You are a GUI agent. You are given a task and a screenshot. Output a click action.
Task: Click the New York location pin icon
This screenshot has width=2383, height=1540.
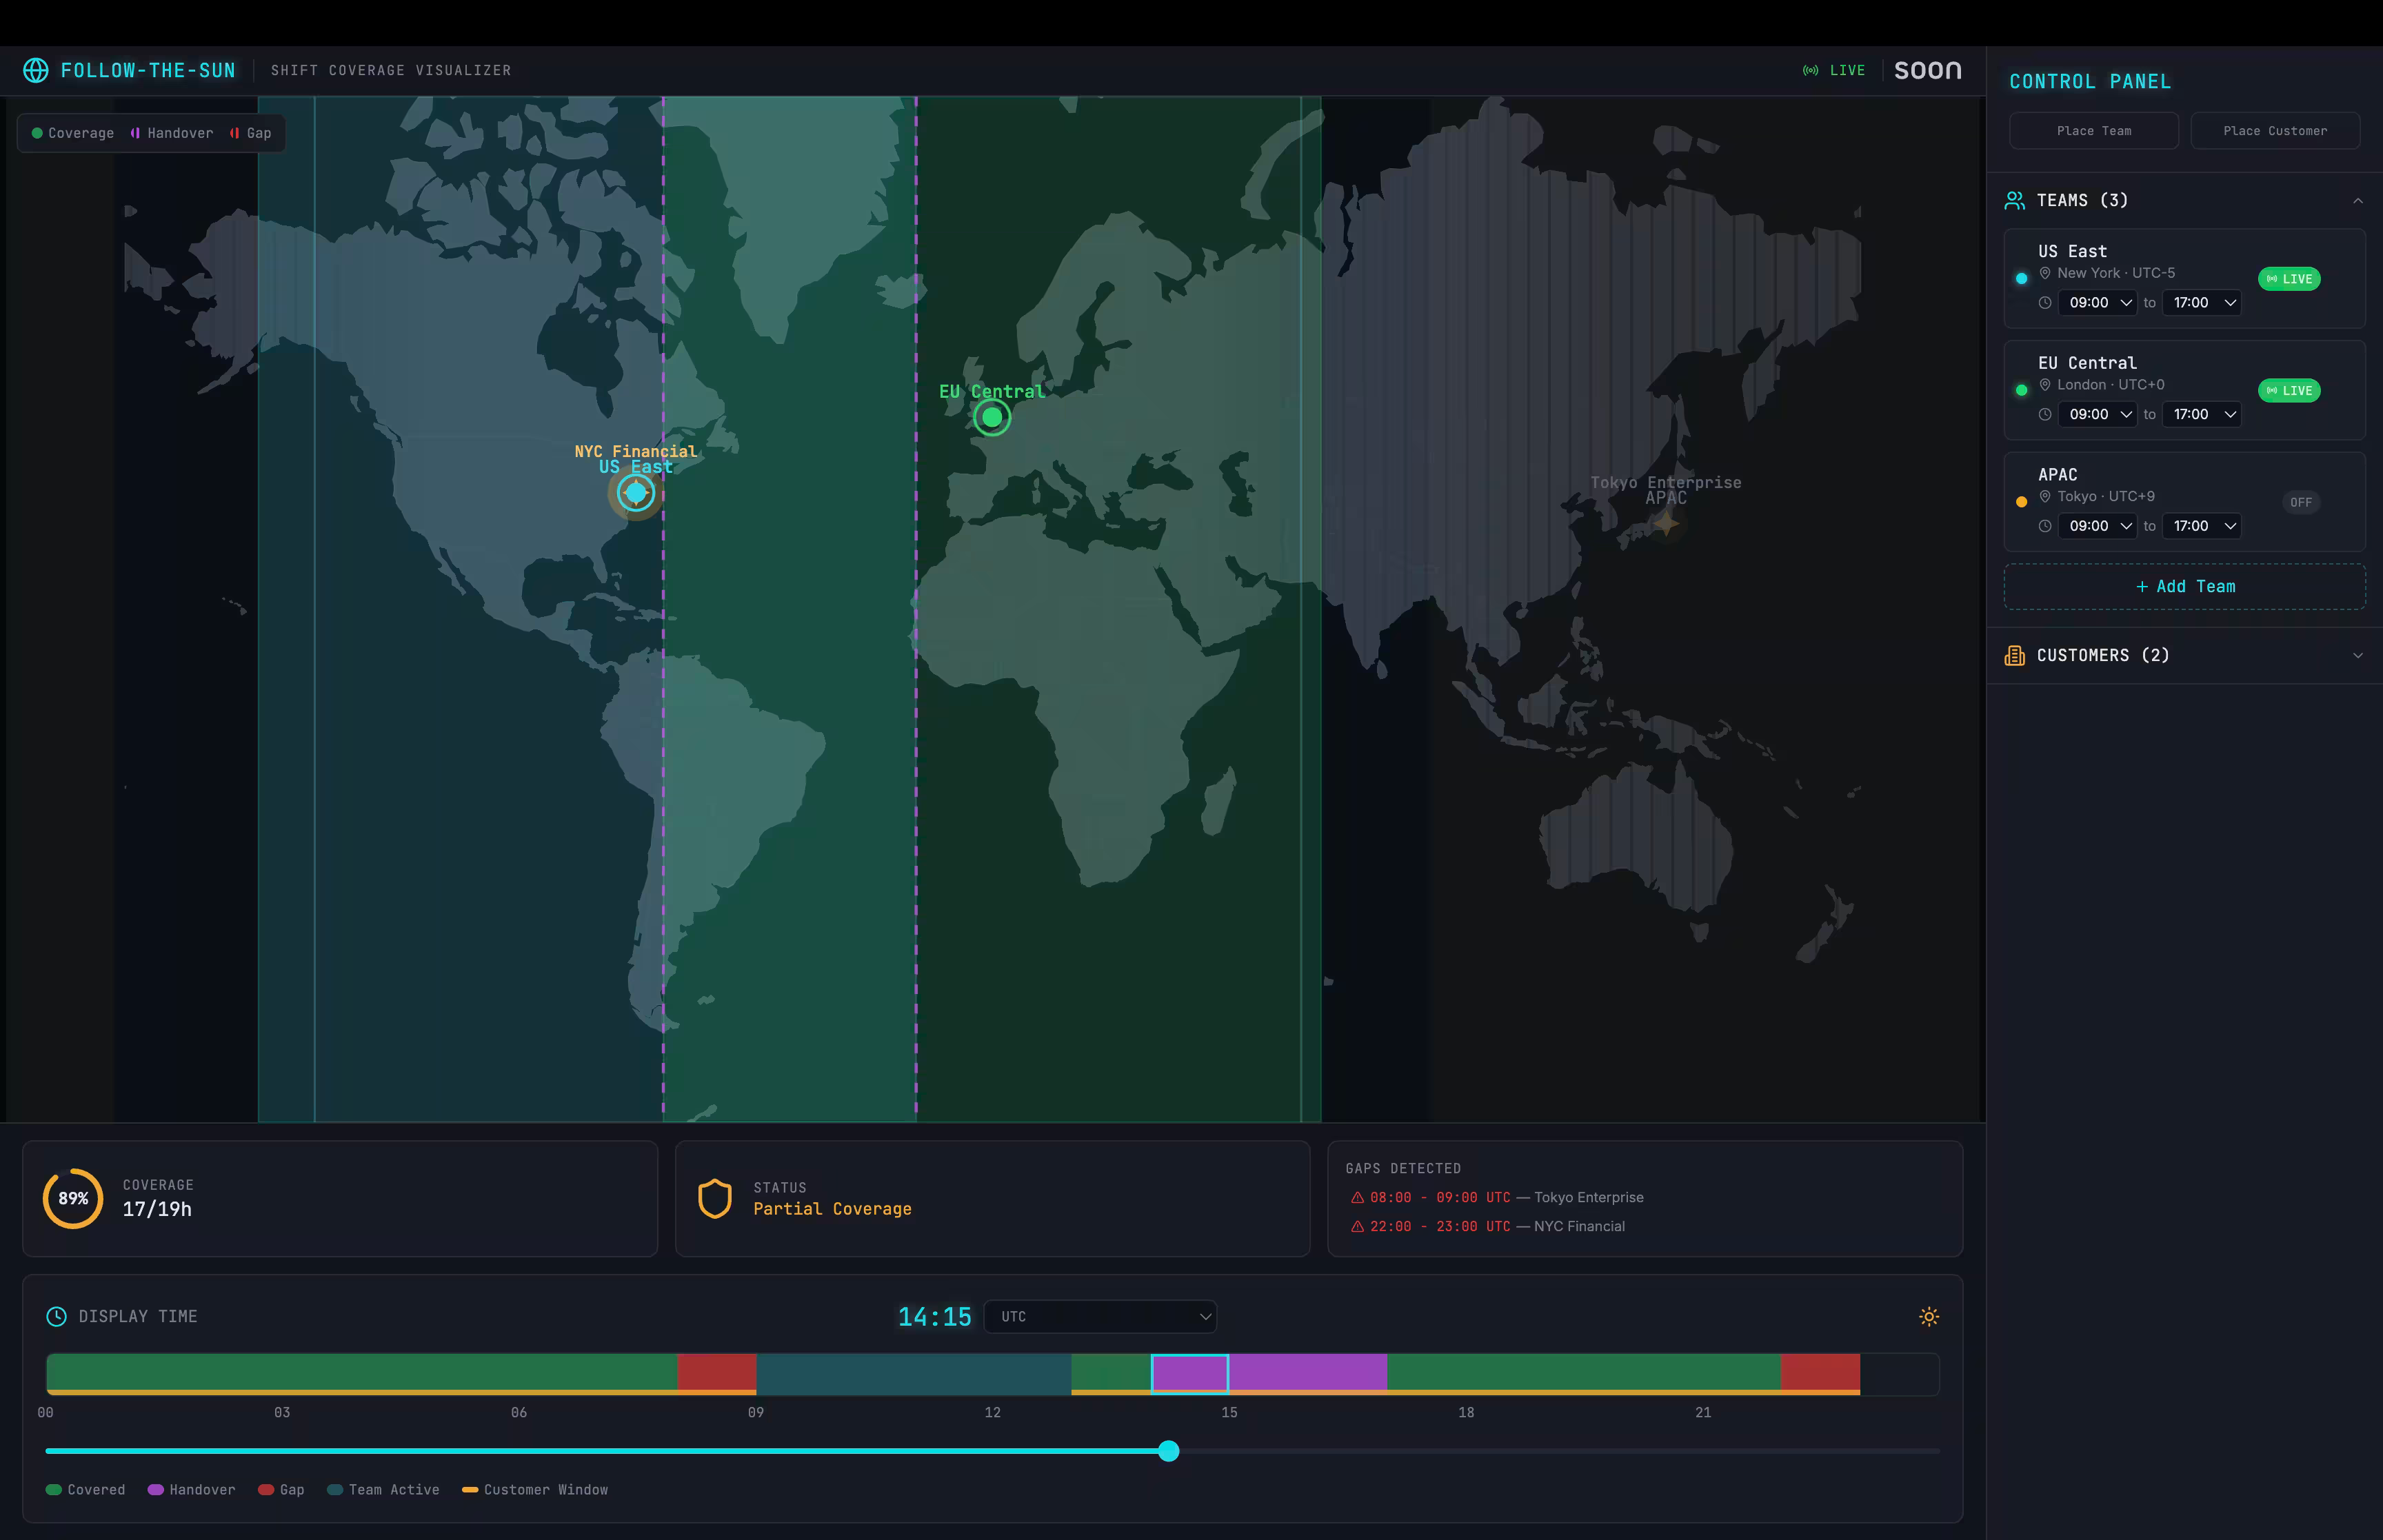coord(2045,273)
